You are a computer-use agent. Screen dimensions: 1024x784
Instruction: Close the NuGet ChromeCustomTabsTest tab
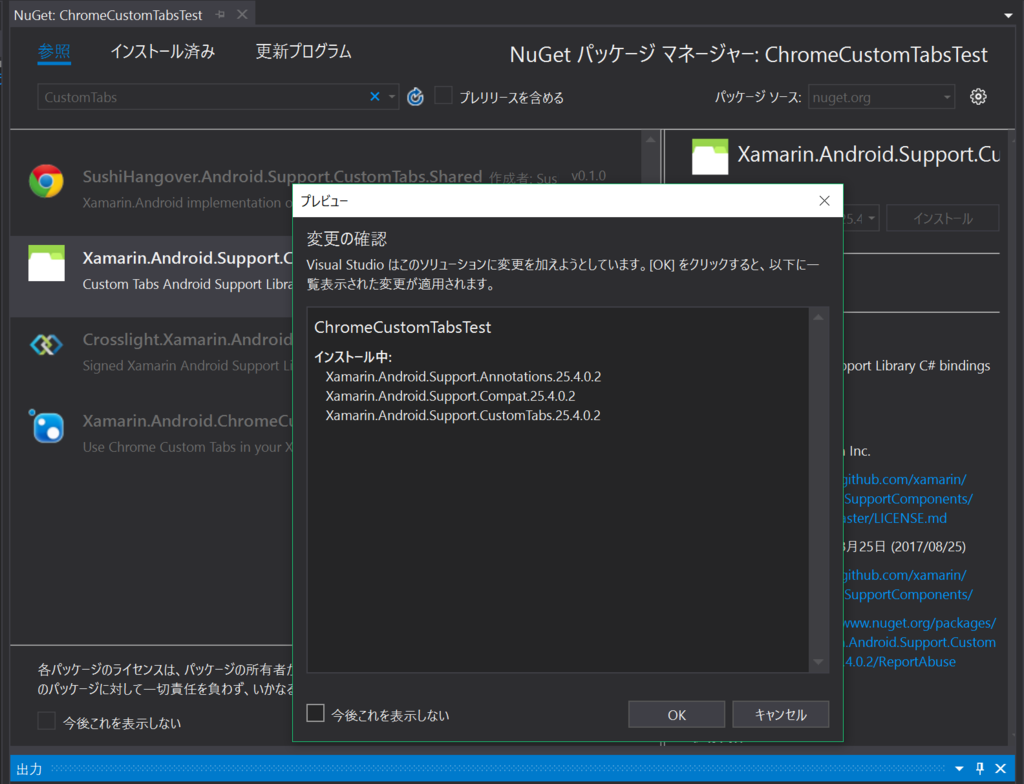coord(242,14)
